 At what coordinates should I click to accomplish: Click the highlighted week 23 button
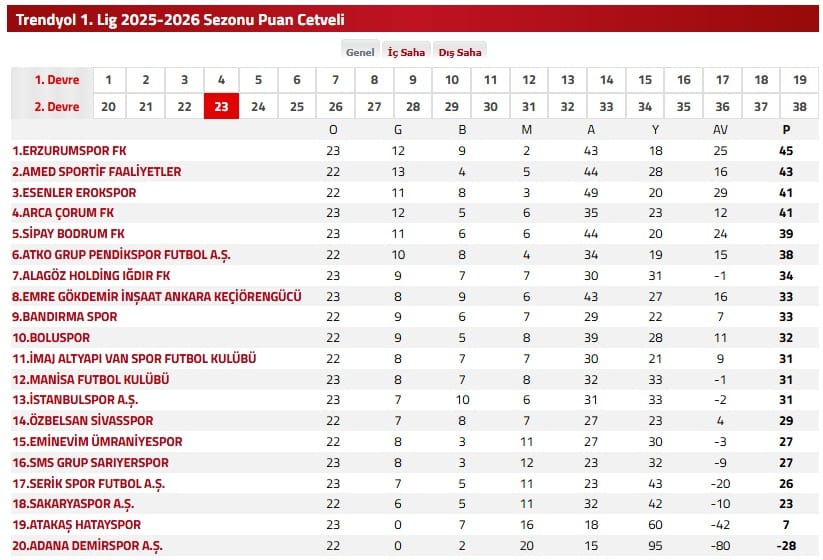221,107
